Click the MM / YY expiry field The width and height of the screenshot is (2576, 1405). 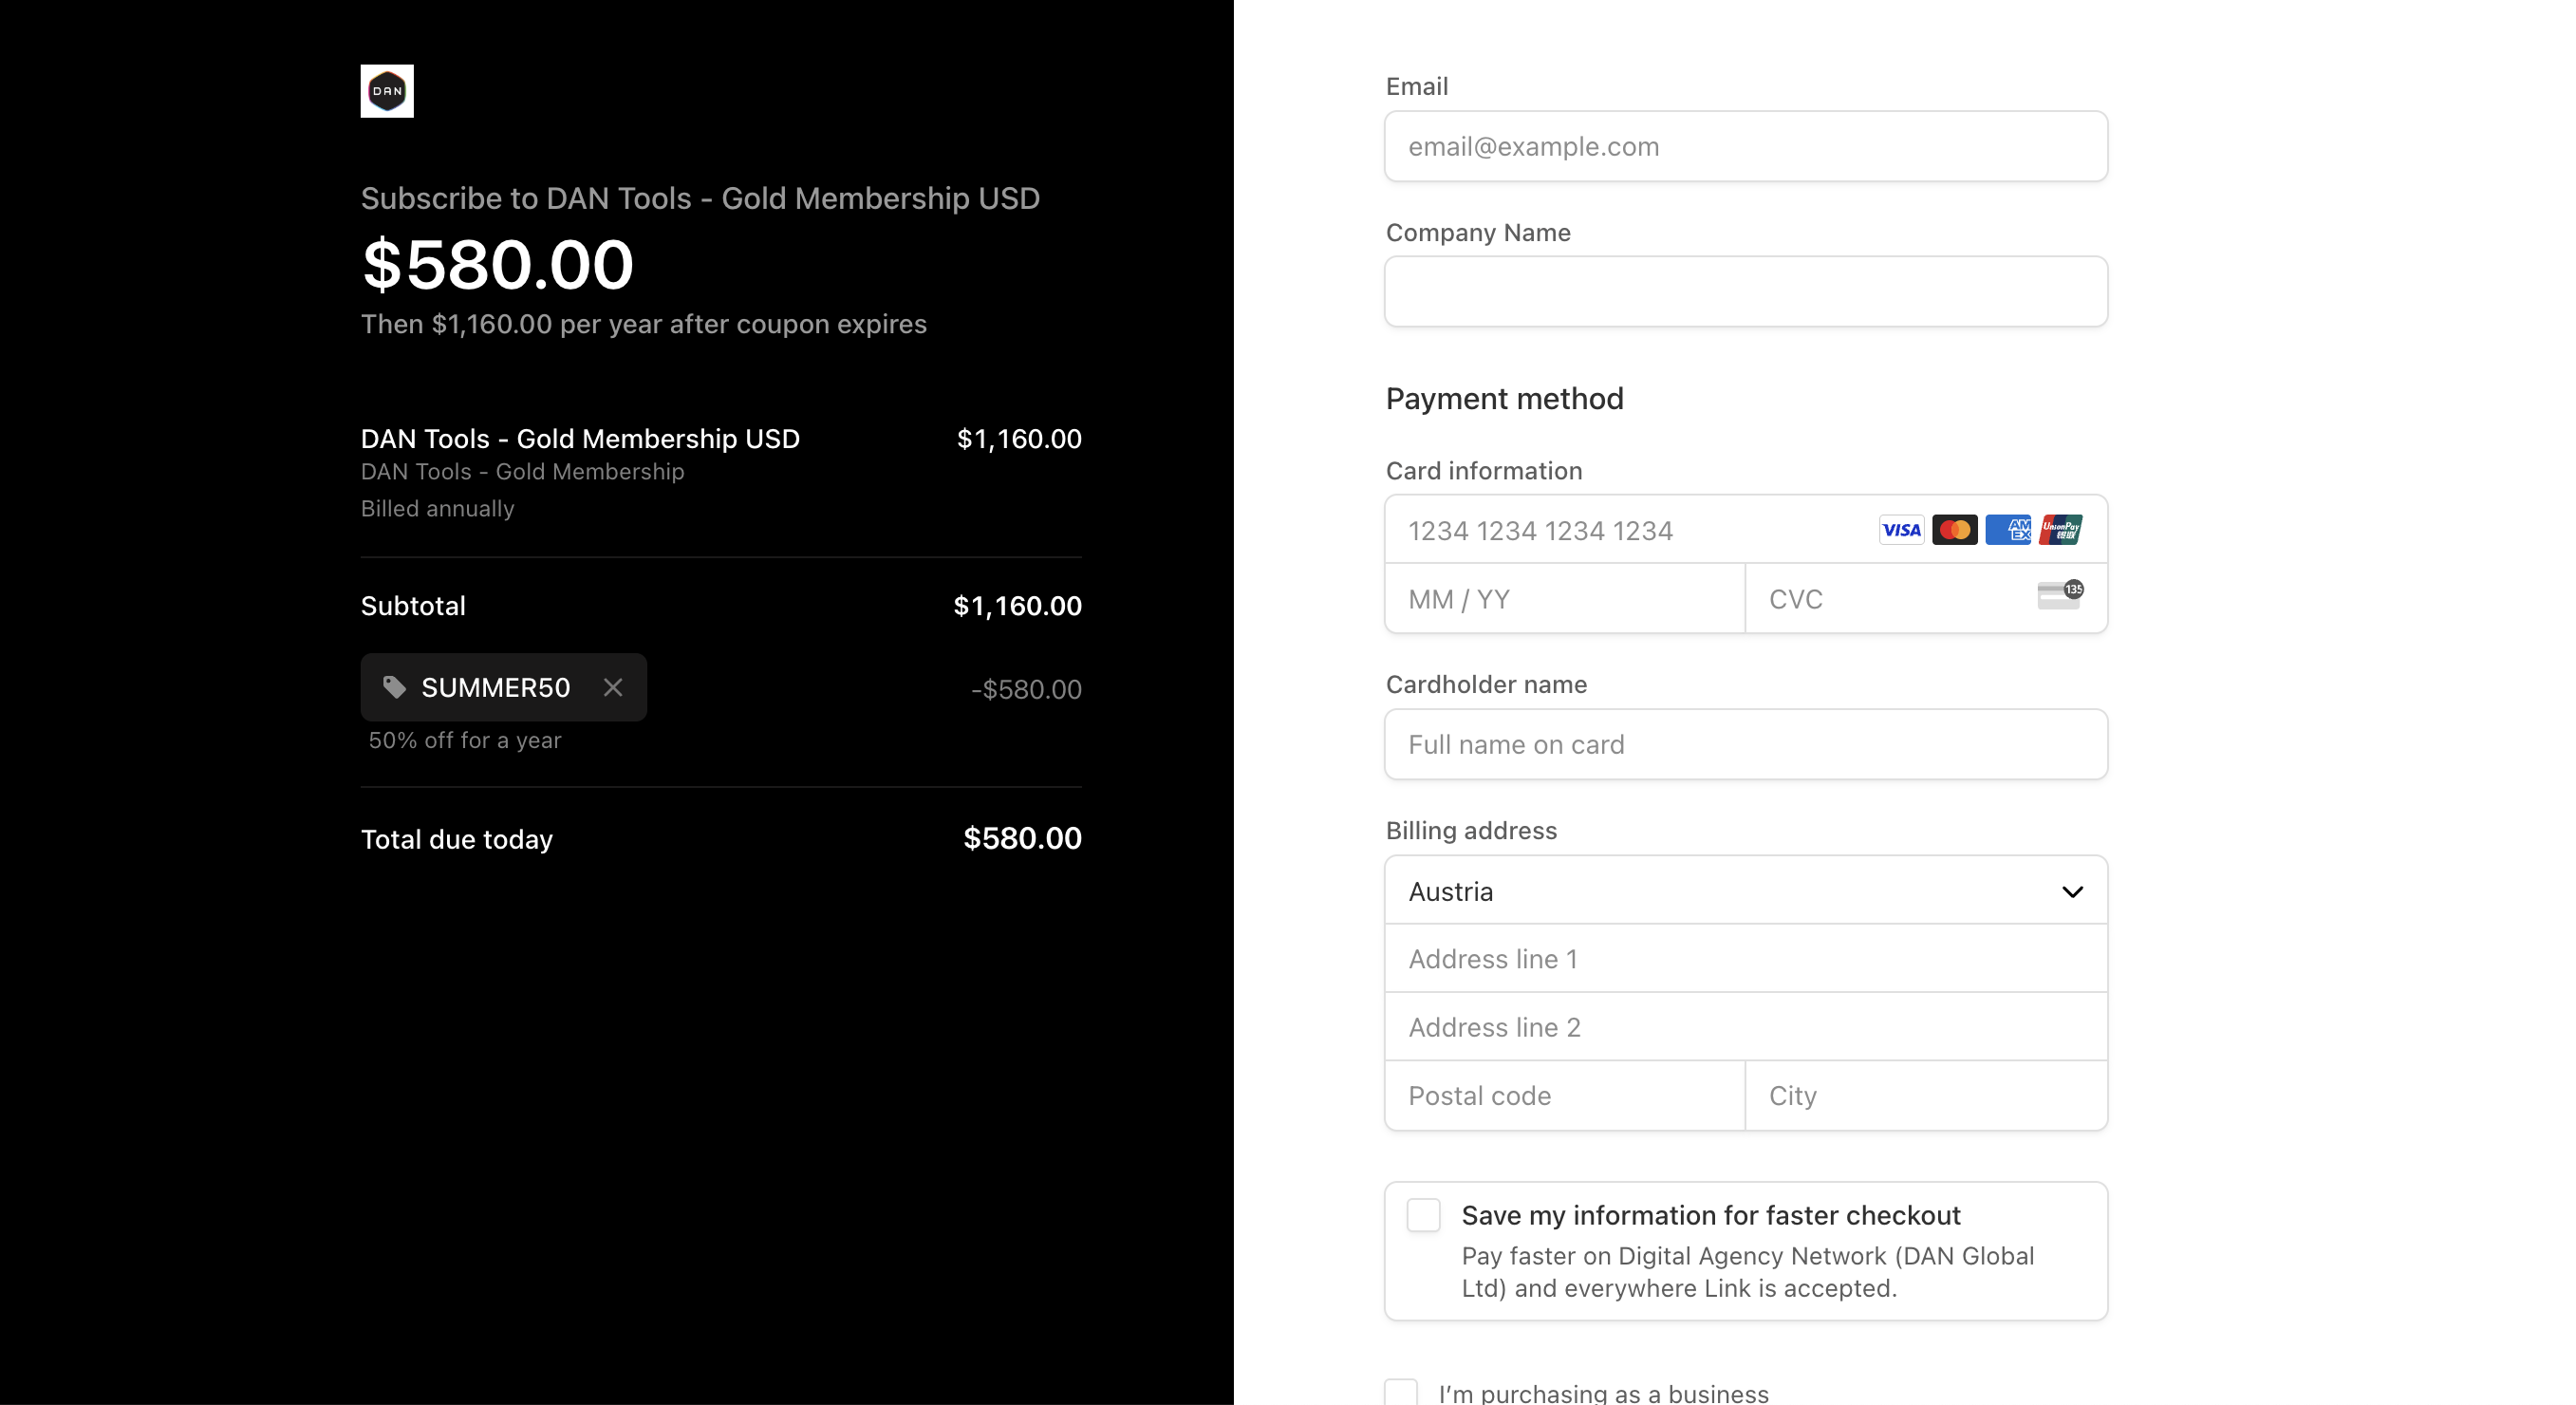tap(1565, 599)
